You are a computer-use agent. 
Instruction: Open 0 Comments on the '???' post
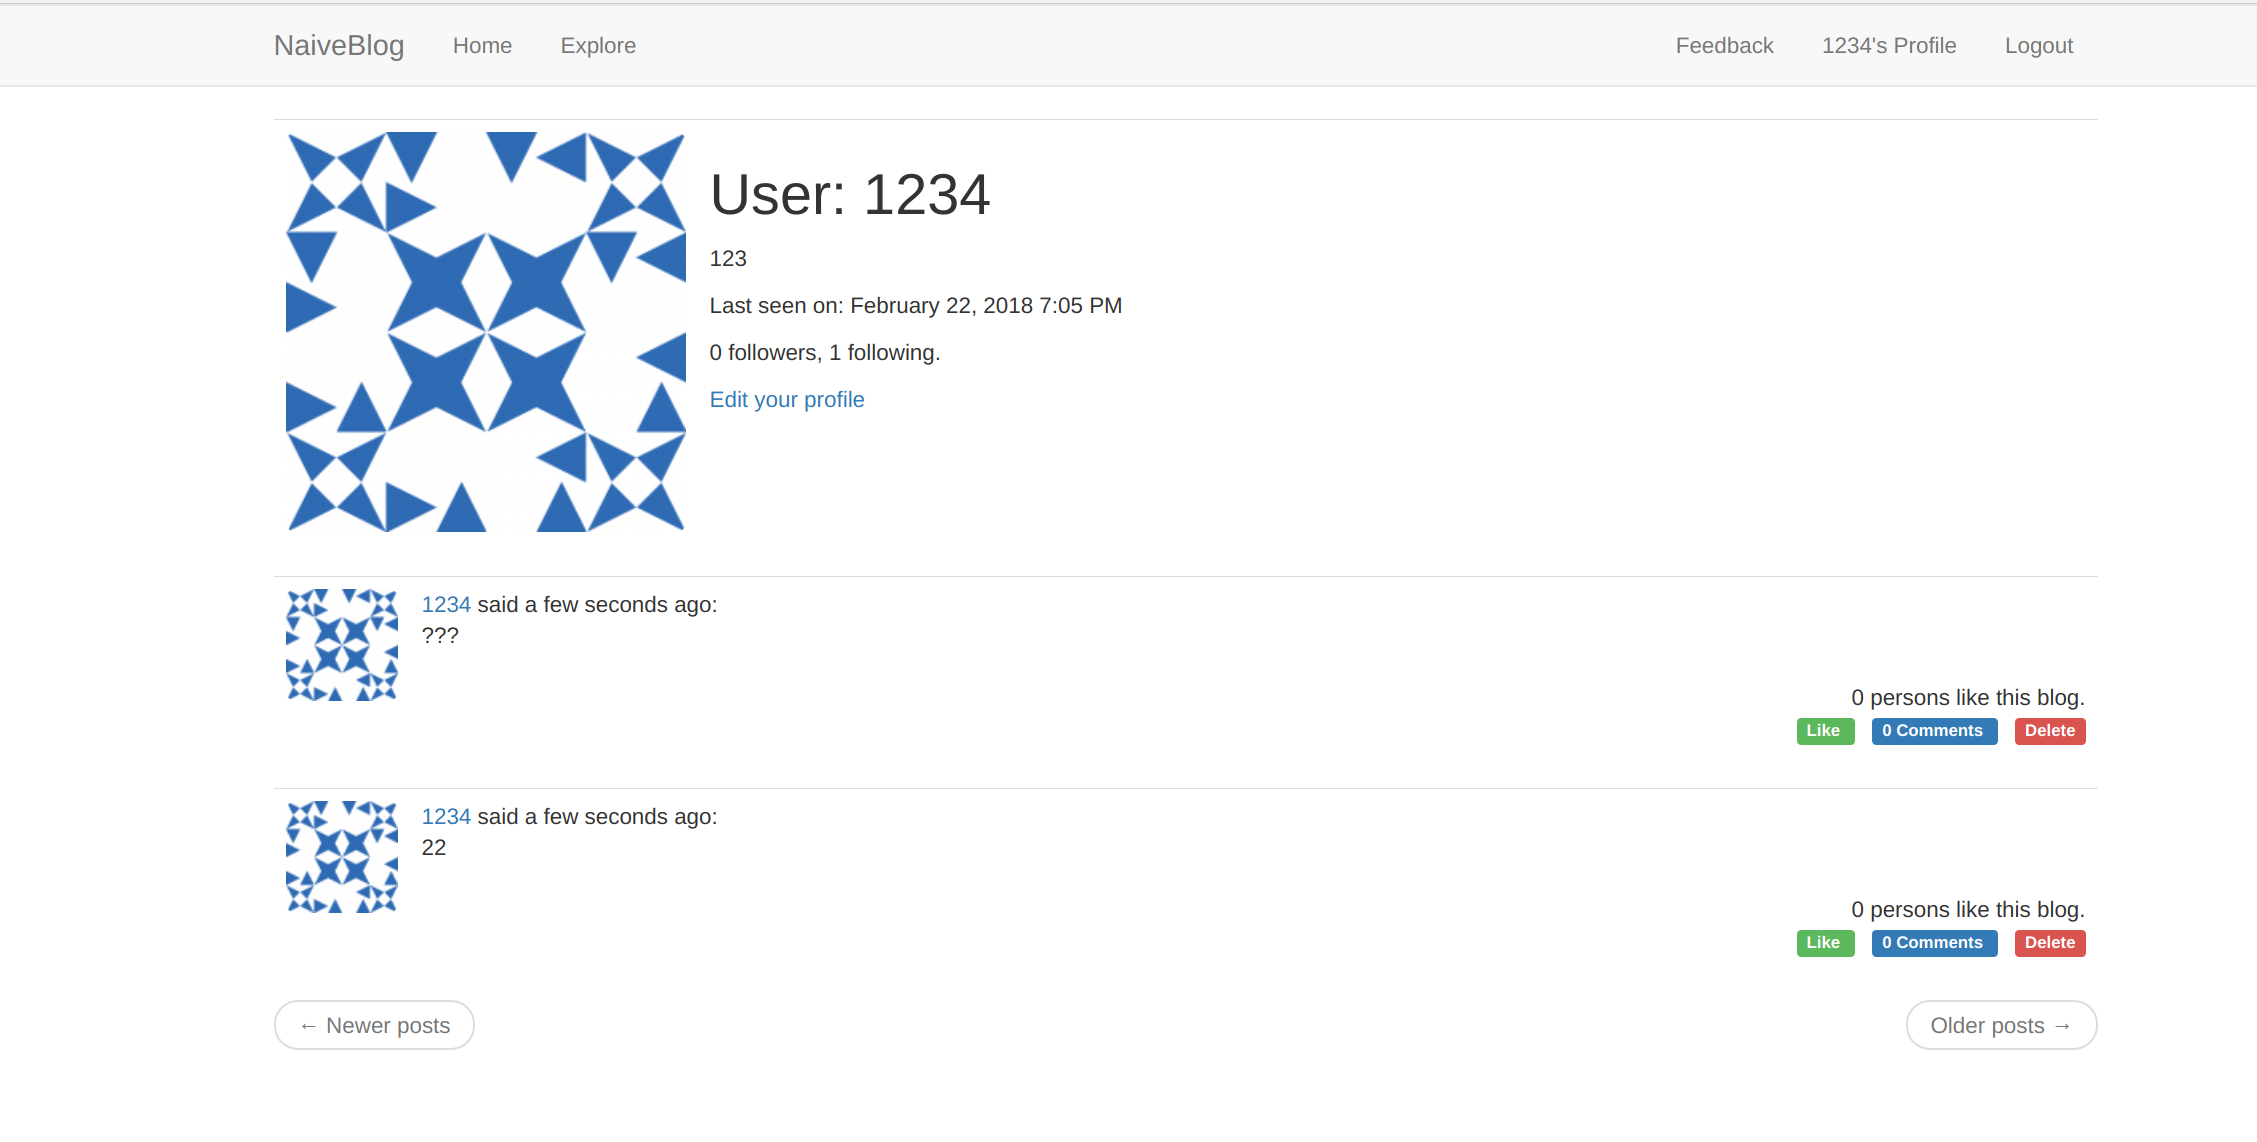1933,731
